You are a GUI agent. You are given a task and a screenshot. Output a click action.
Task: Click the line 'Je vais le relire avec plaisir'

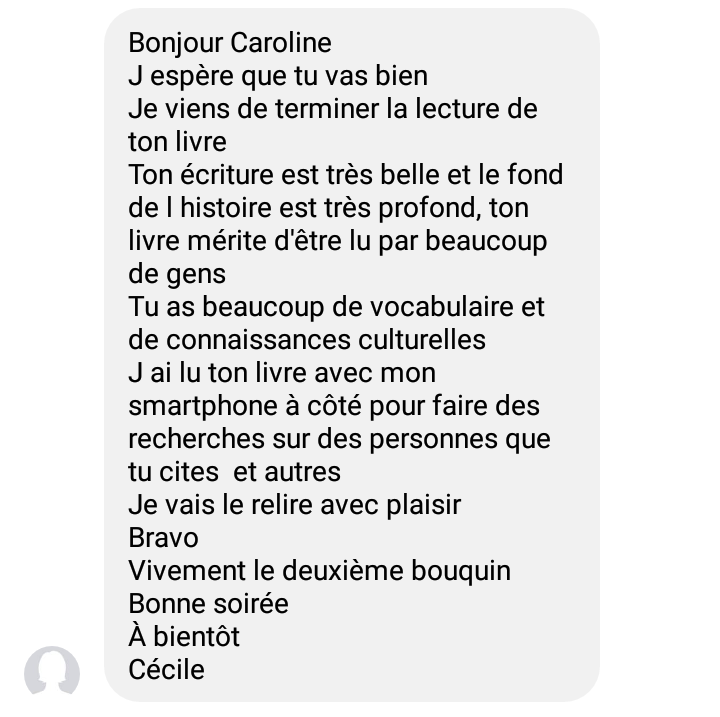(294, 505)
